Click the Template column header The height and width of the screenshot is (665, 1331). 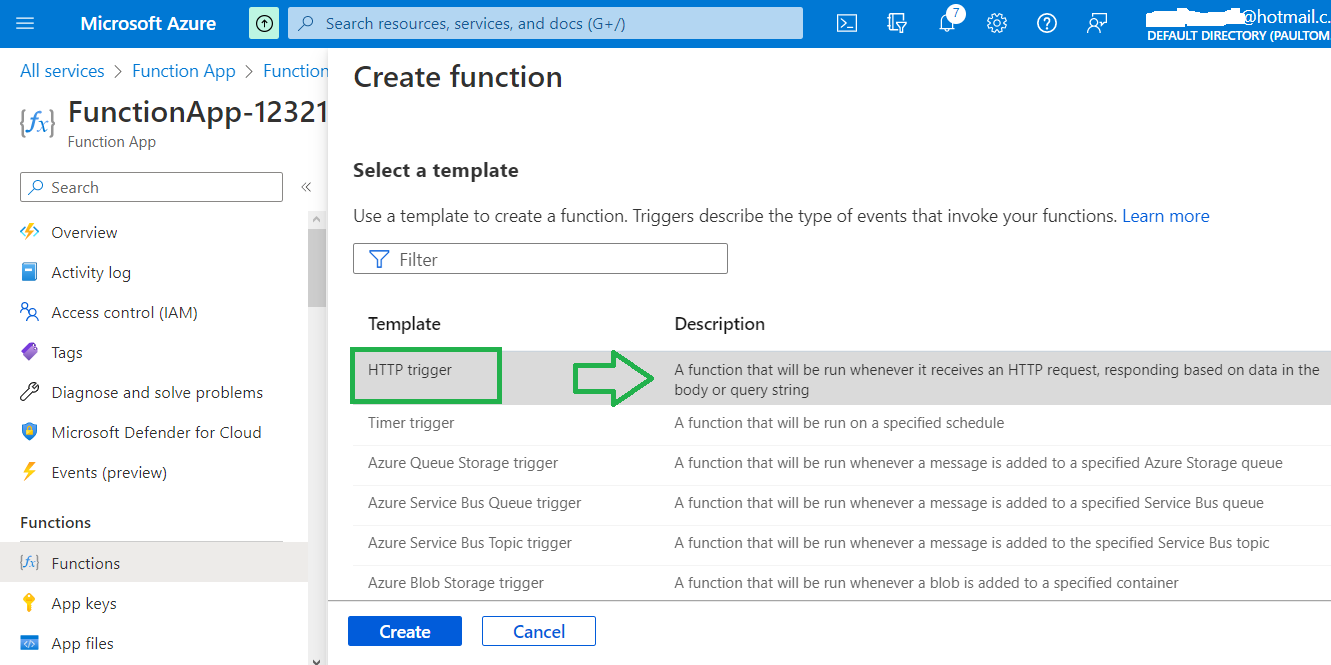[x=404, y=323]
